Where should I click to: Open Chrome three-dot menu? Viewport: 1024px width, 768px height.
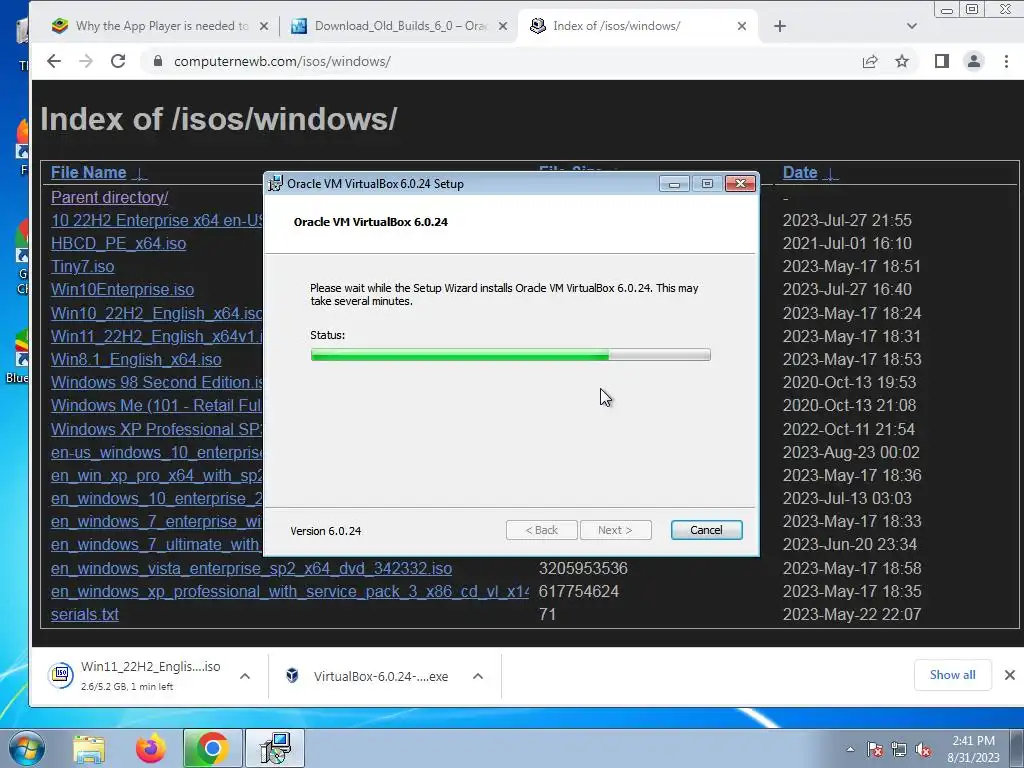tap(1006, 61)
